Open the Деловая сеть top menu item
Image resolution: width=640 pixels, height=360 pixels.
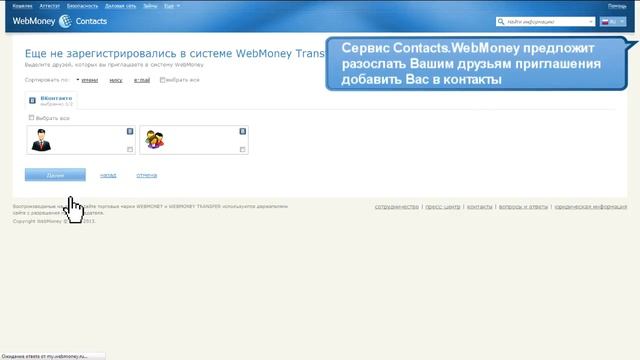point(120,6)
